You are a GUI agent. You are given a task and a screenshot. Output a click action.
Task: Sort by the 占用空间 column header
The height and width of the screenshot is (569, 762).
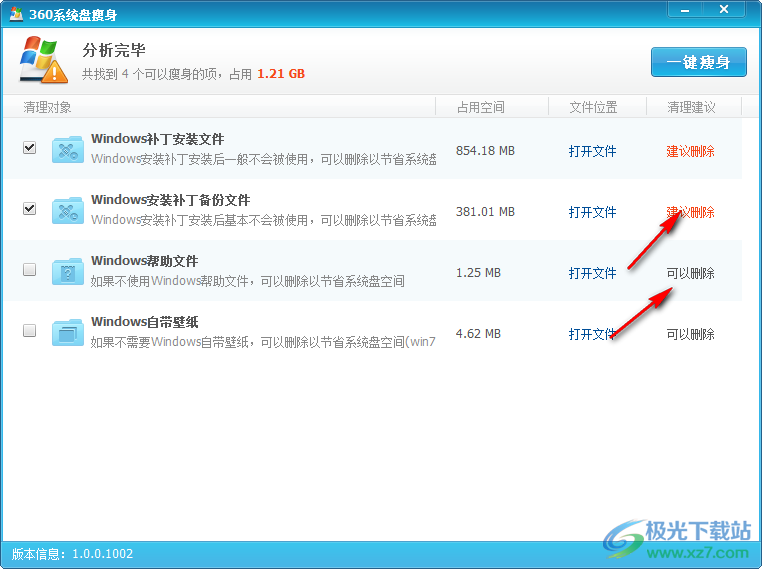(481, 107)
